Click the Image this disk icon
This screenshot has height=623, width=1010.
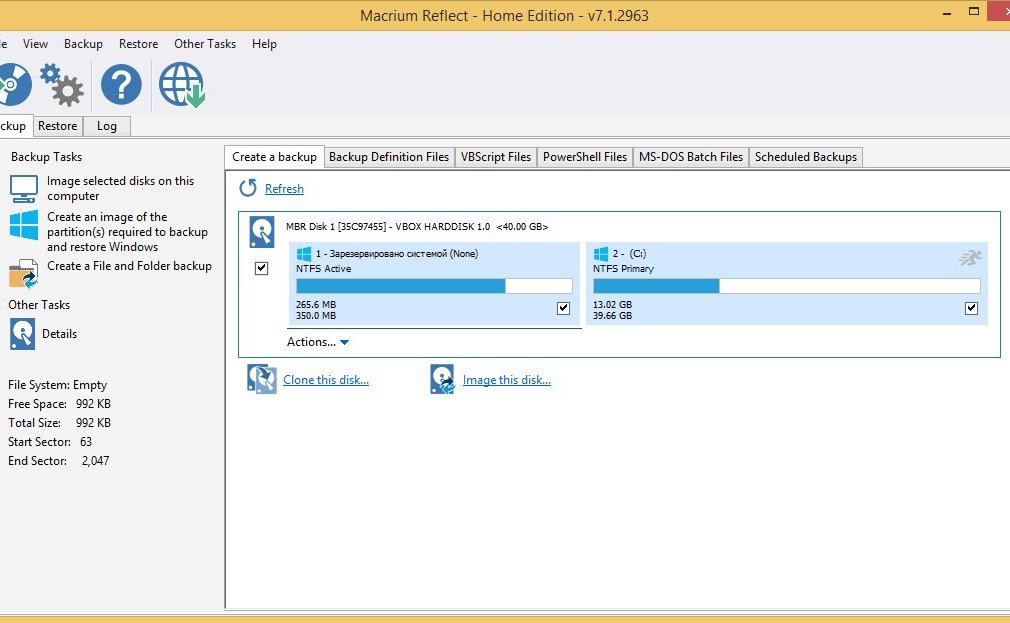click(443, 379)
